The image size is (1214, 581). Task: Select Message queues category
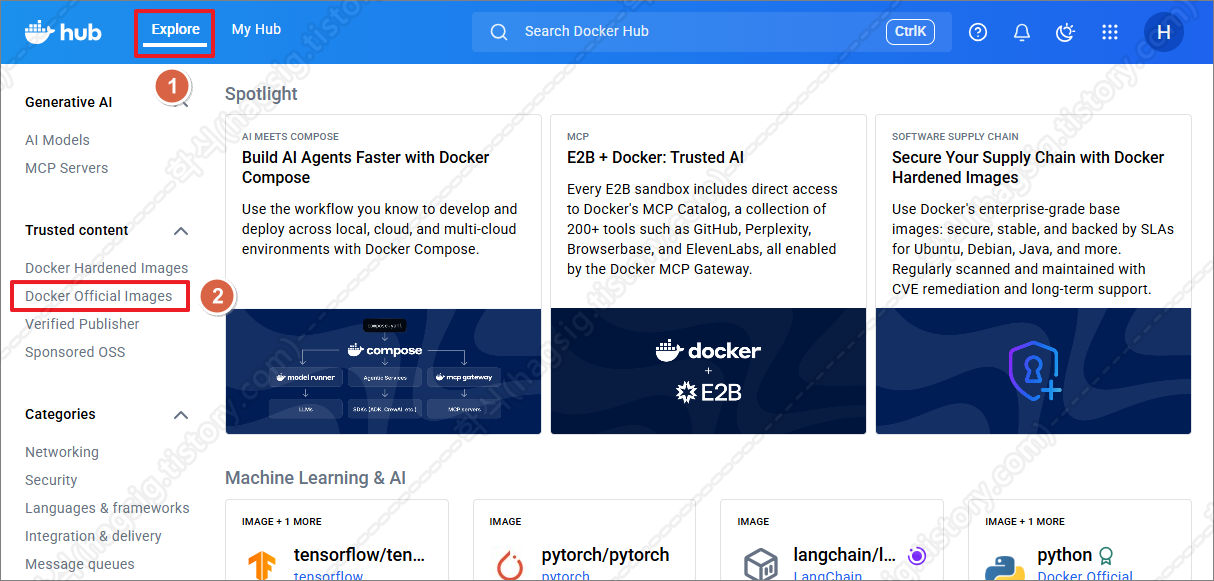tap(80, 564)
